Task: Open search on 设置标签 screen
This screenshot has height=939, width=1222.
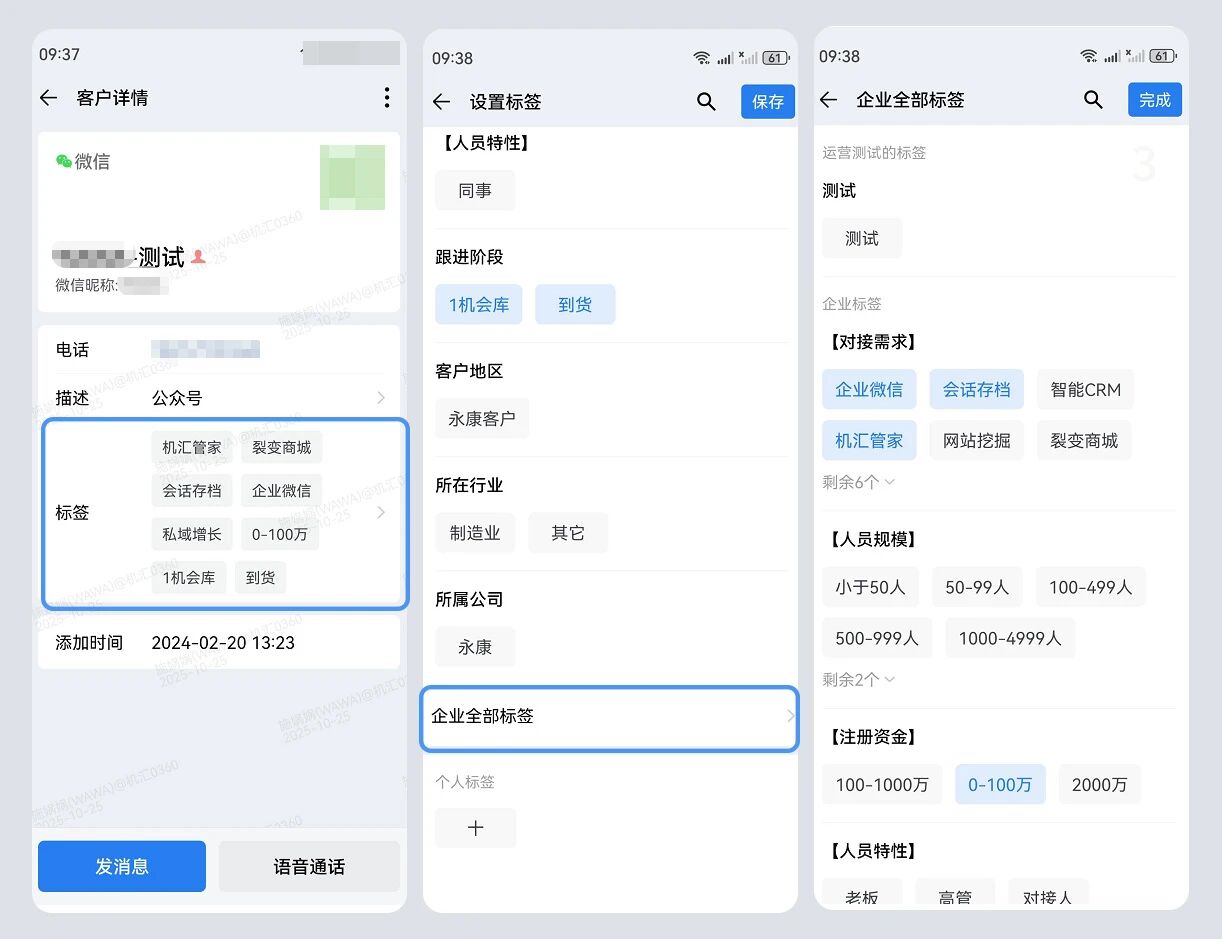Action: click(706, 102)
